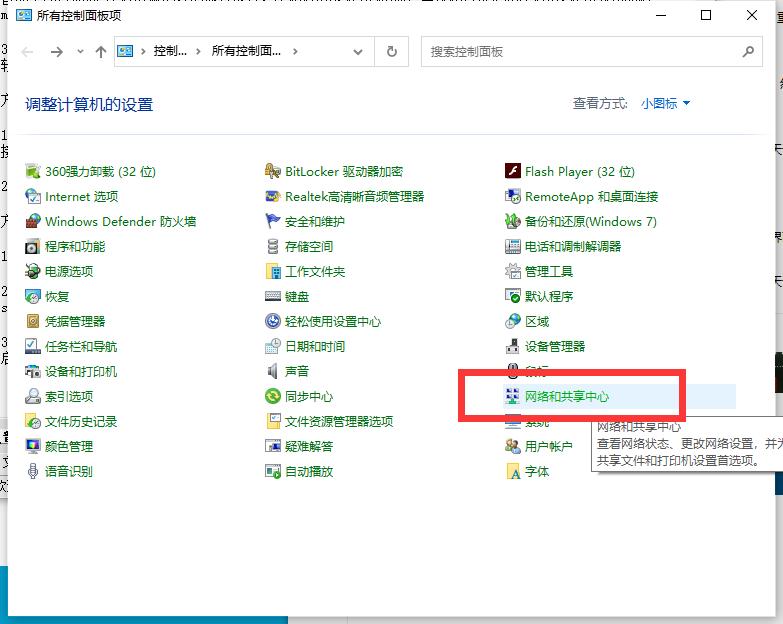The image size is (783, 624).
Task: Click the 用户帐户 link
Action: pos(548,447)
